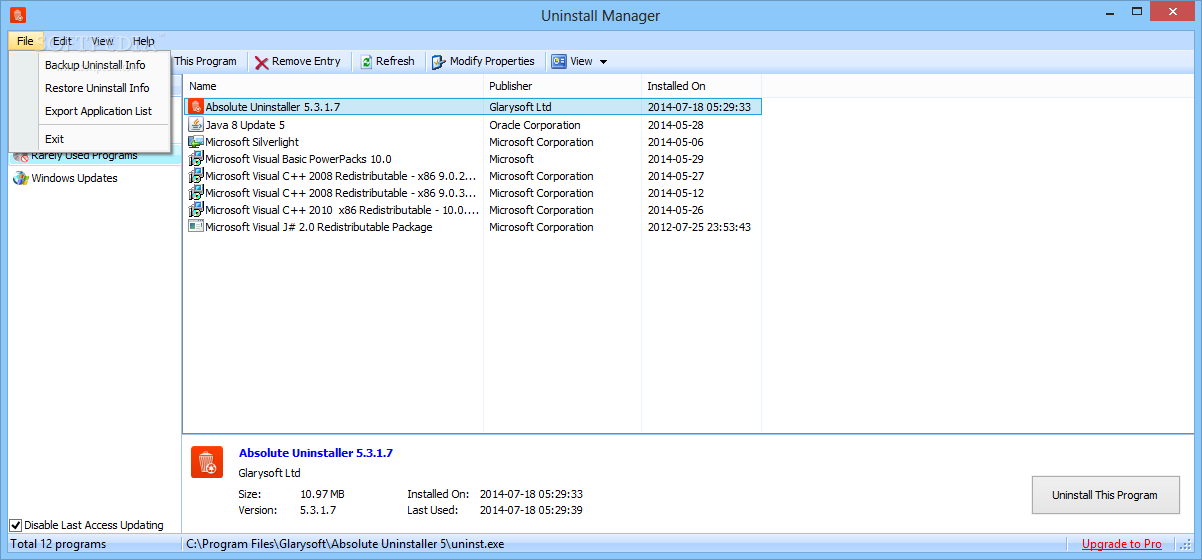Image resolution: width=1202 pixels, height=560 pixels.
Task: Click the 2012-07-25 23:53:43 date cell
Action: [x=699, y=227]
